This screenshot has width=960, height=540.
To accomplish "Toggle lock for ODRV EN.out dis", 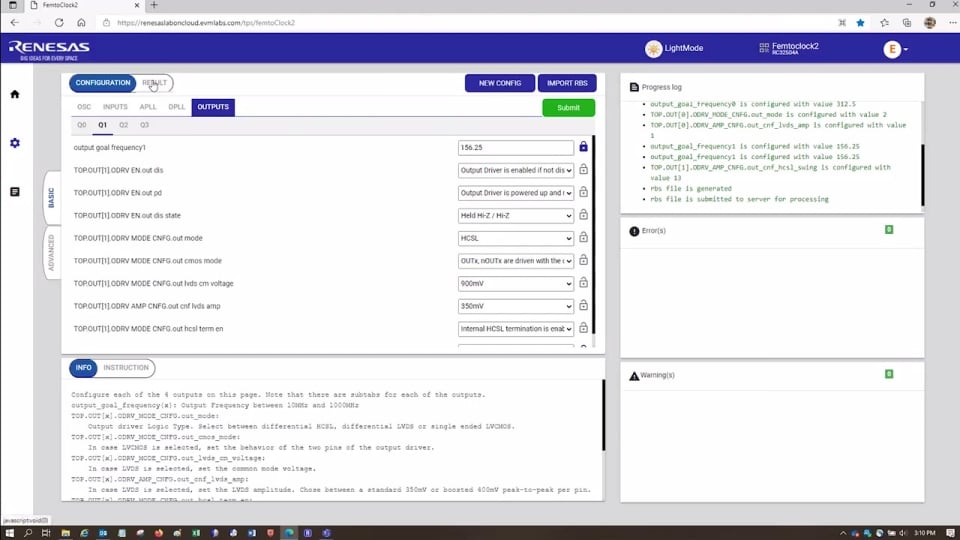I will [x=583, y=170].
